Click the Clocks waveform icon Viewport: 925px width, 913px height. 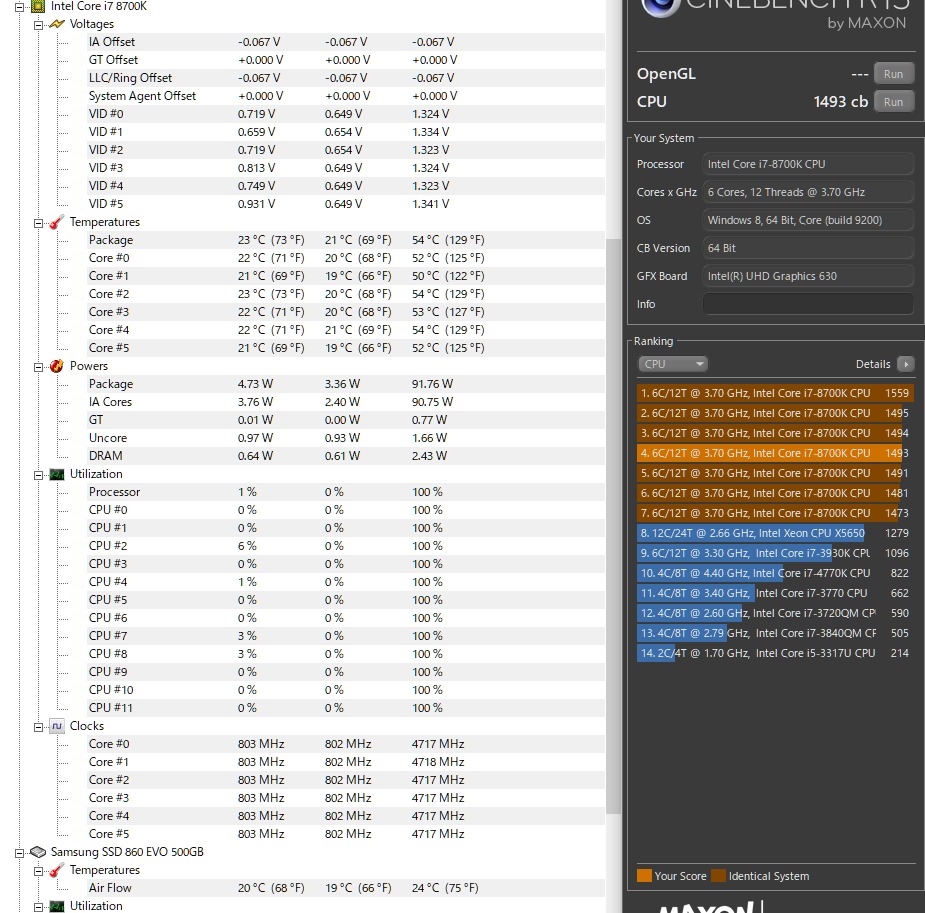[x=57, y=726]
